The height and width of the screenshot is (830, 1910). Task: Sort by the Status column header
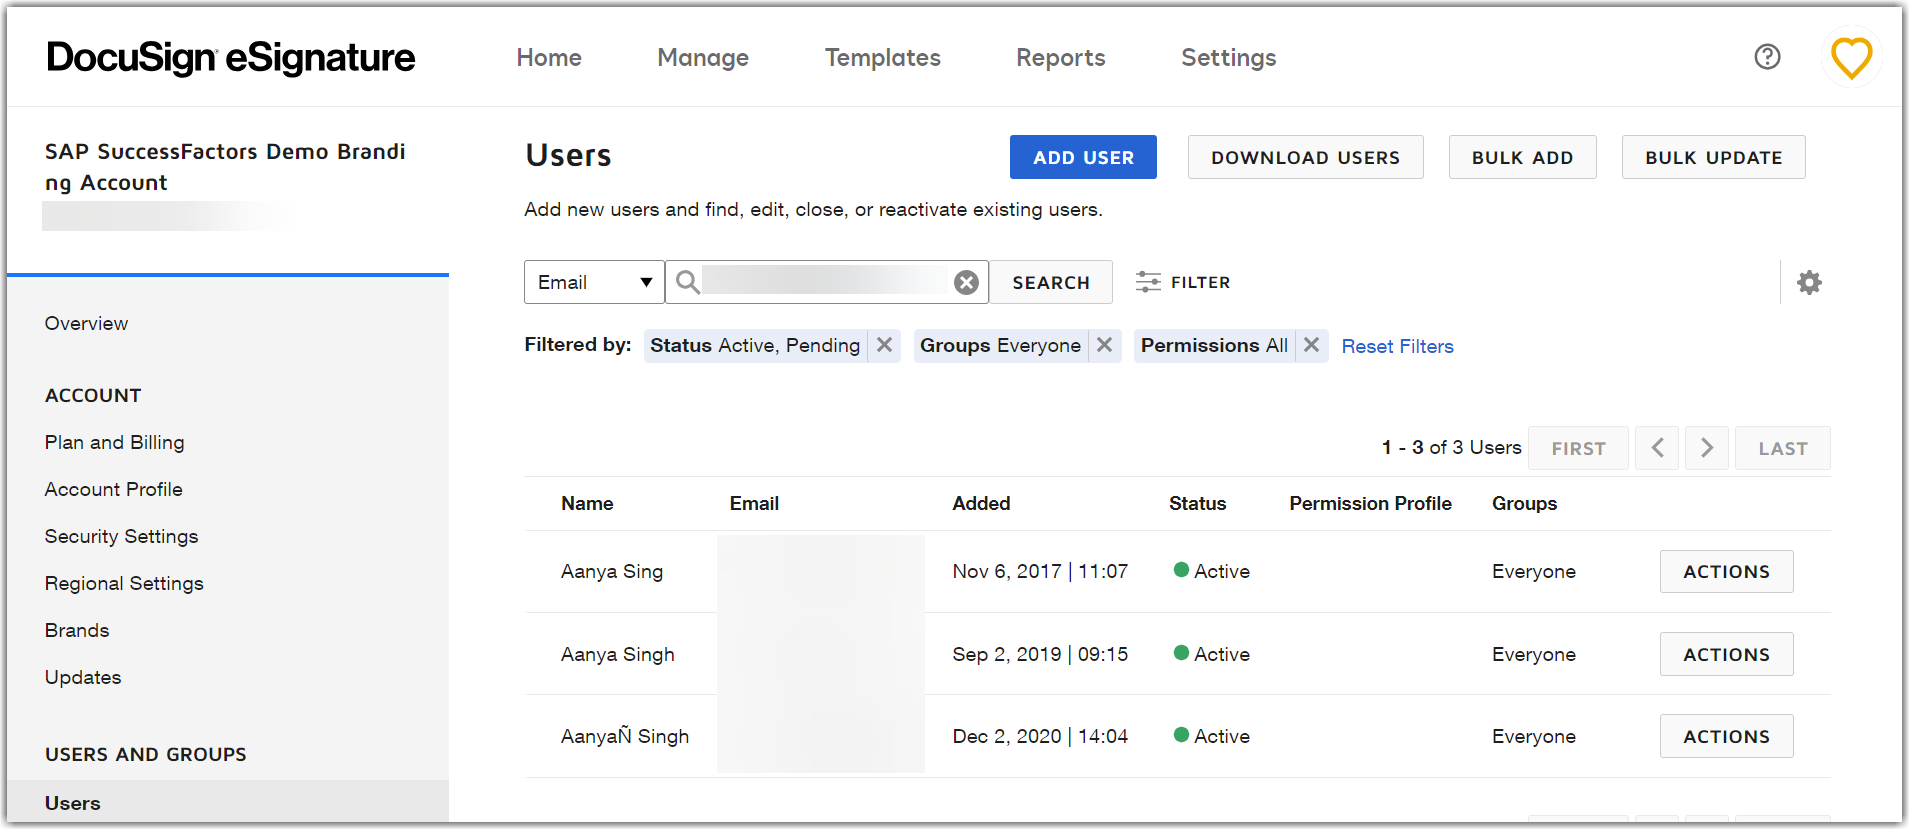coord(1197,503)
